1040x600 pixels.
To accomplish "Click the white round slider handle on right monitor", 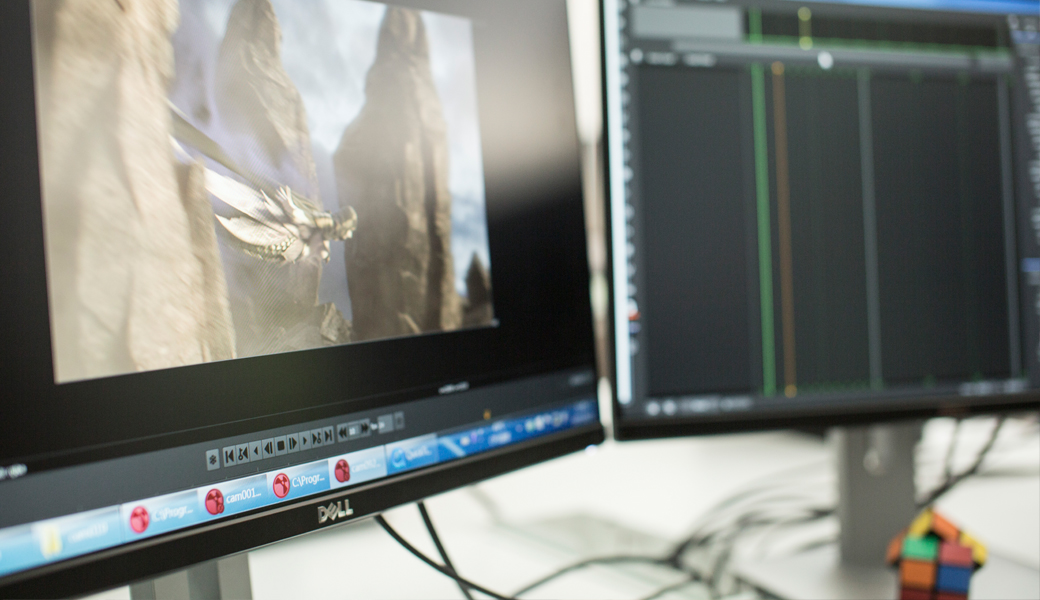I will [824, 60].
